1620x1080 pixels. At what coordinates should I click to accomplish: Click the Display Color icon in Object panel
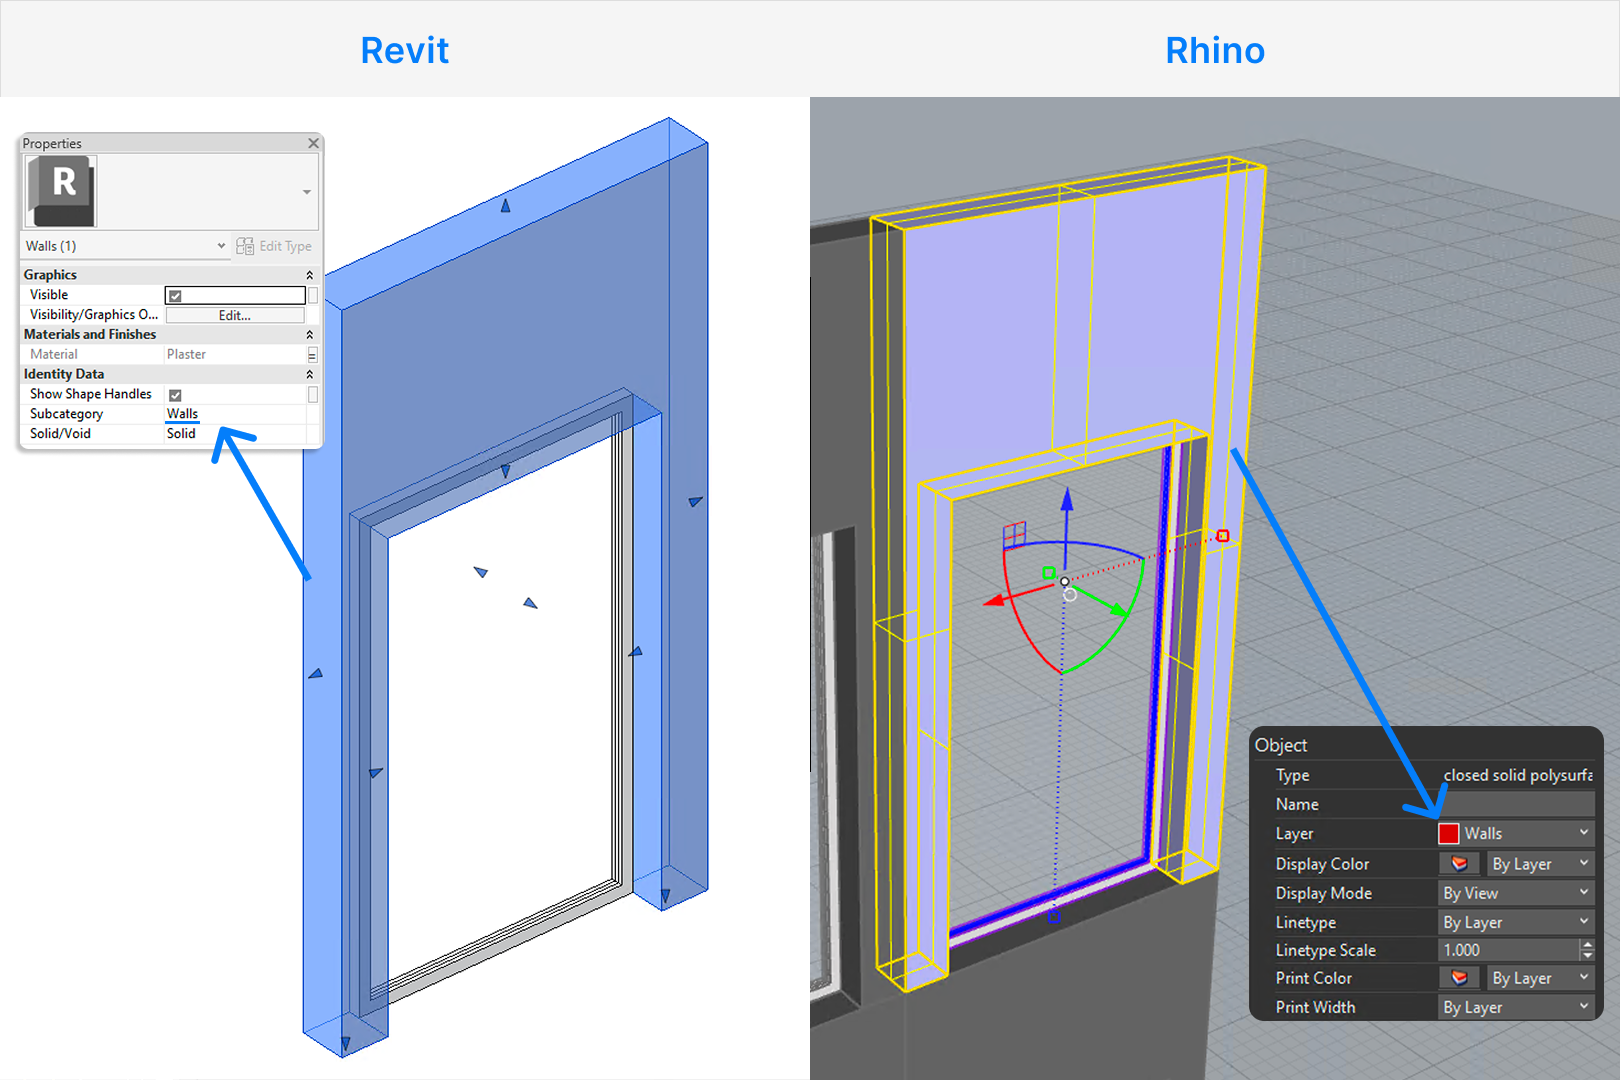click(x=1459, y=863)
